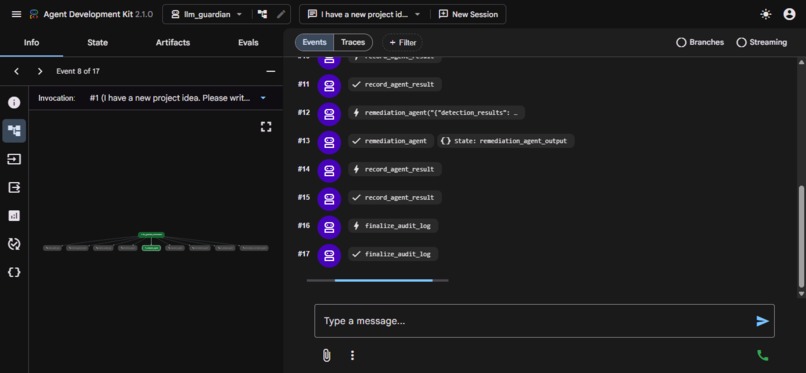The width and height of the screenshot is (806, 373).
Task: Go to the previous event arrow
Action: [16, 71]
